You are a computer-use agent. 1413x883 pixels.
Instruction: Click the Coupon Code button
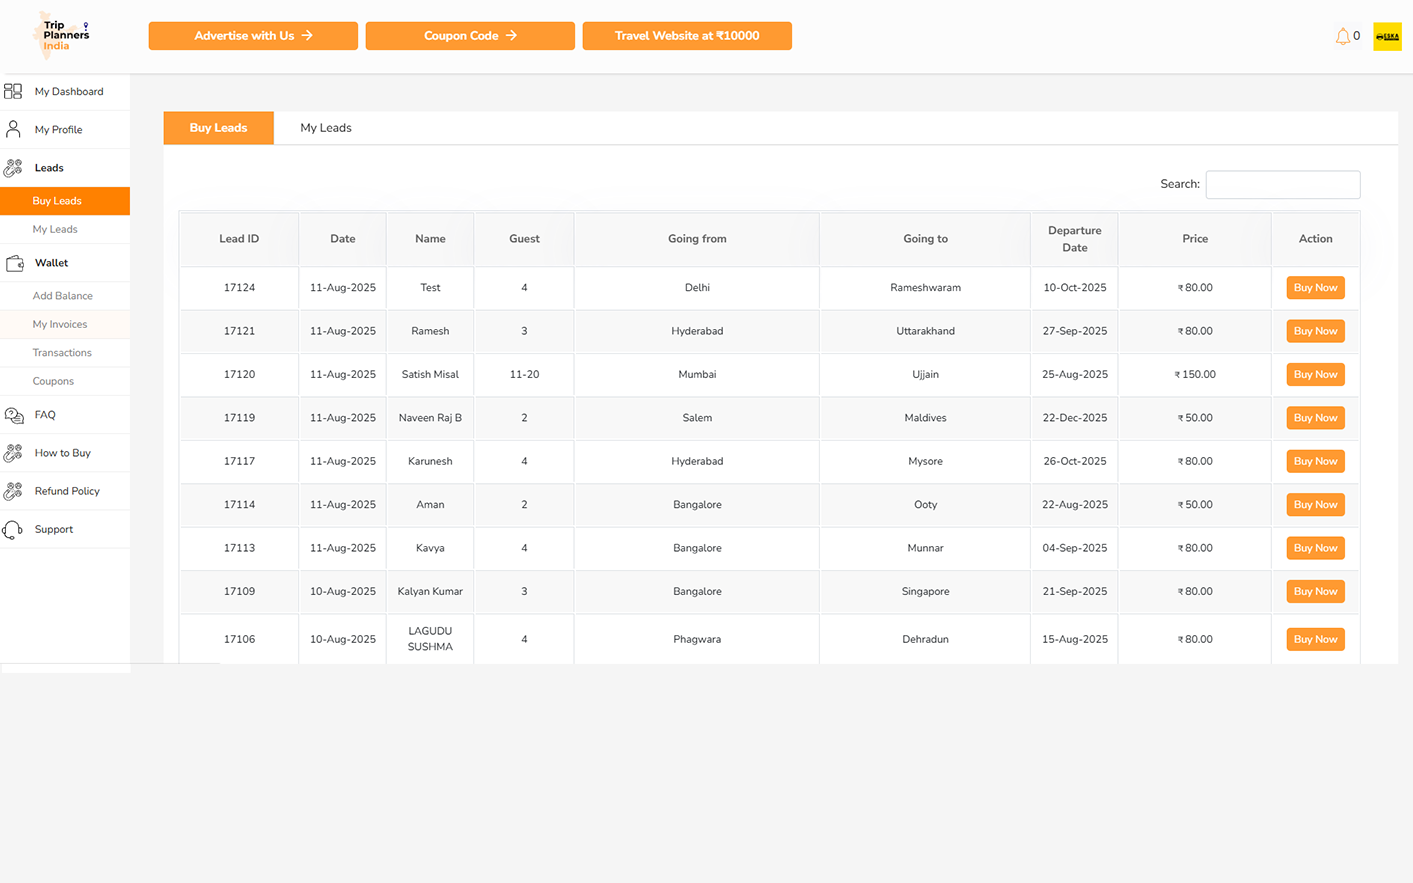point(470,36)
